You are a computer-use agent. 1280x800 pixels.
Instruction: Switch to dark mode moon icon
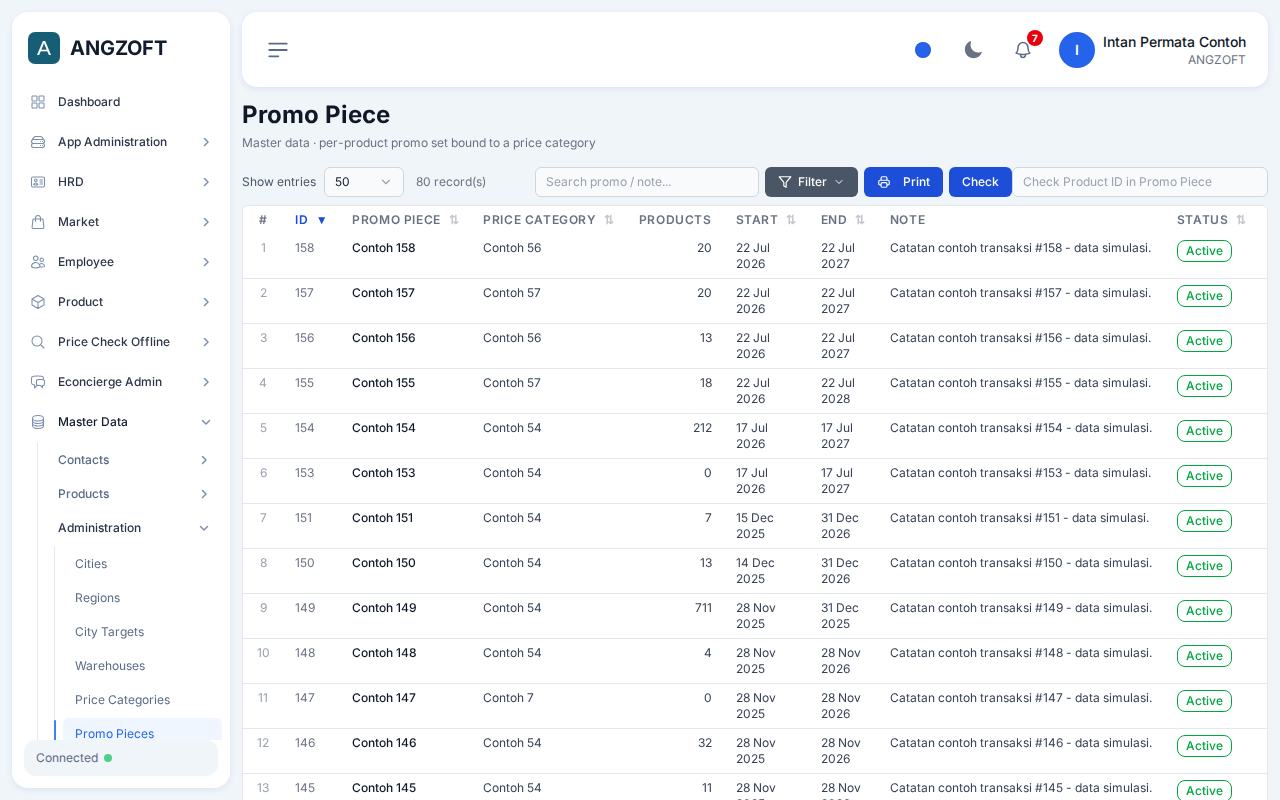coord(973,50)
